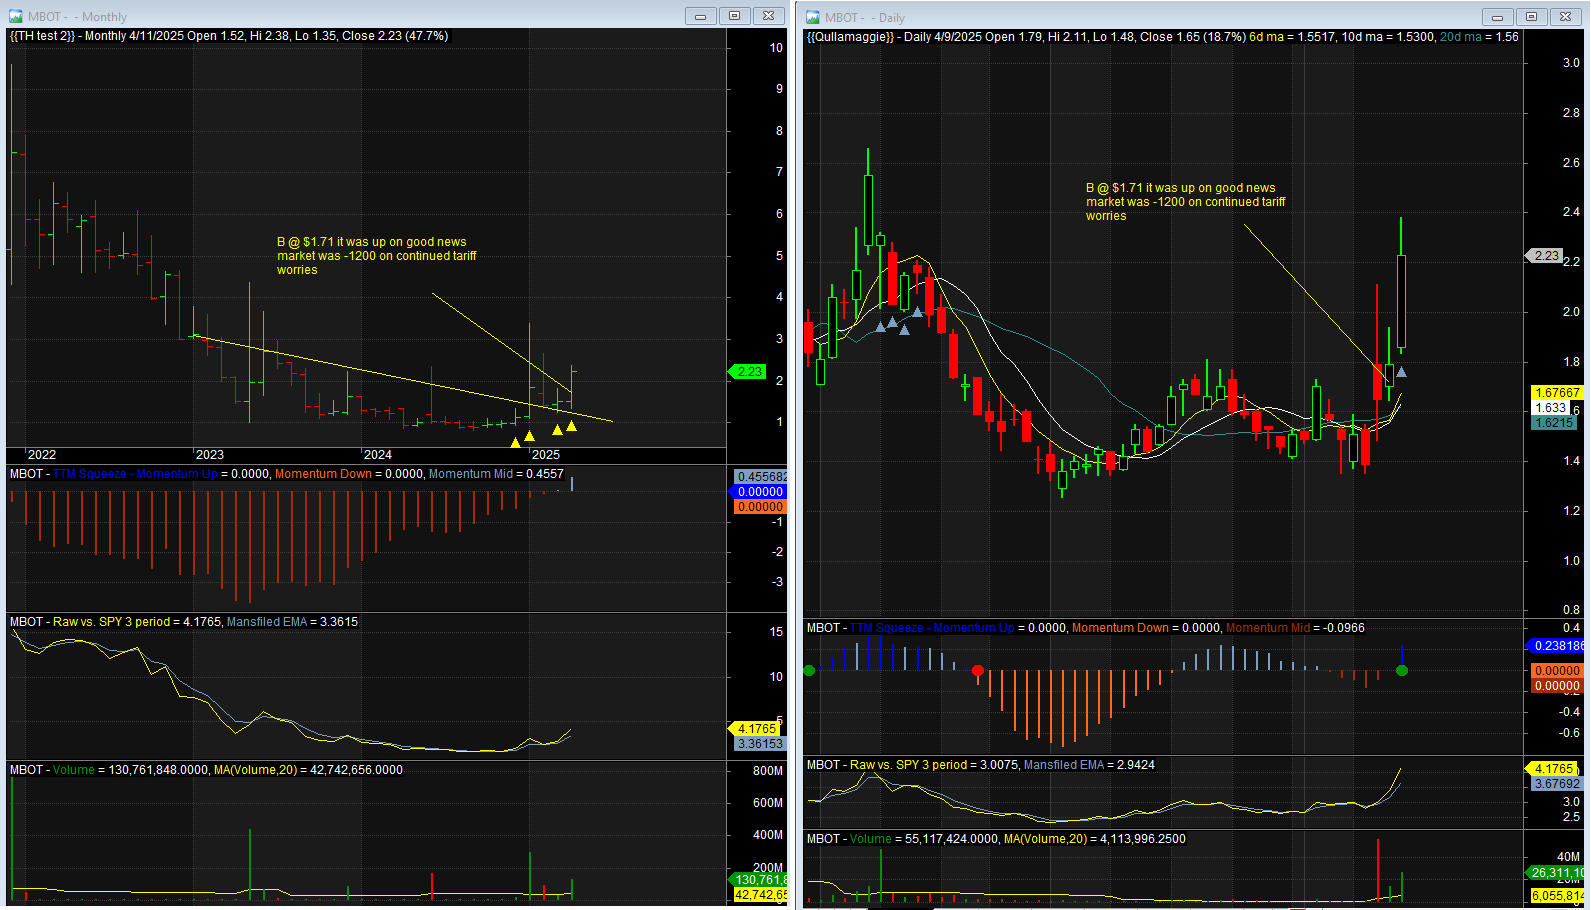Click the MBOT Daily window title icon
Screen dimensions: 1591x910
[x=813, y=17]
